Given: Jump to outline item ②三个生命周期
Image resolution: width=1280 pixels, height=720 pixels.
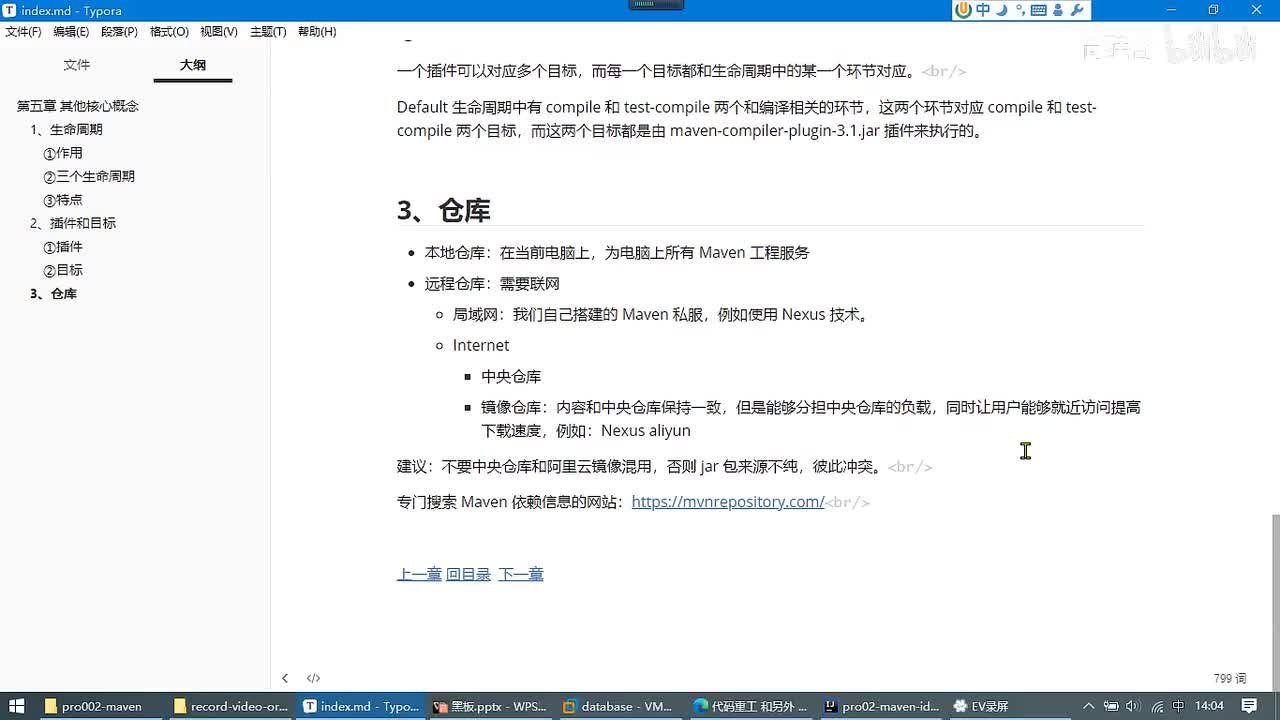Looking at the screenshot, I should click(89, 176).
